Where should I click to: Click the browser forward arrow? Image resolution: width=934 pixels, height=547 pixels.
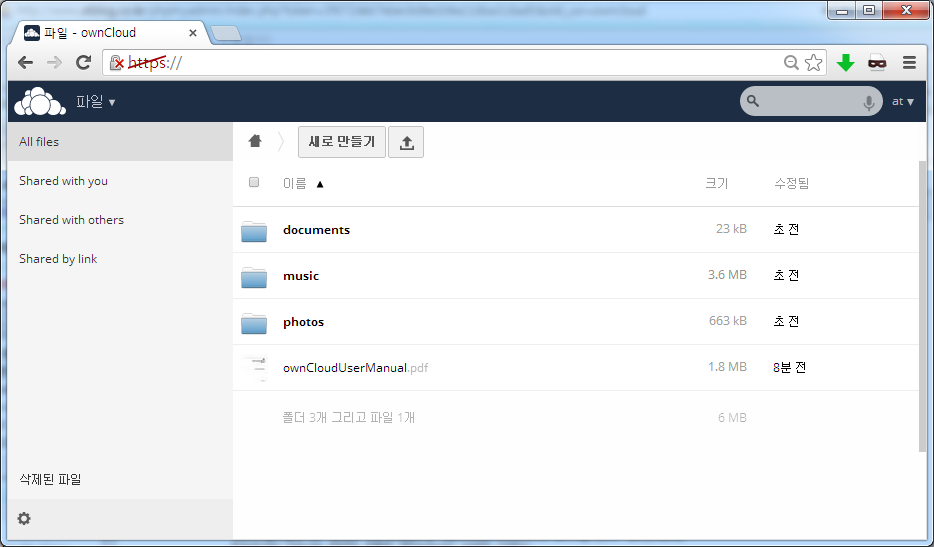(54, 63)
